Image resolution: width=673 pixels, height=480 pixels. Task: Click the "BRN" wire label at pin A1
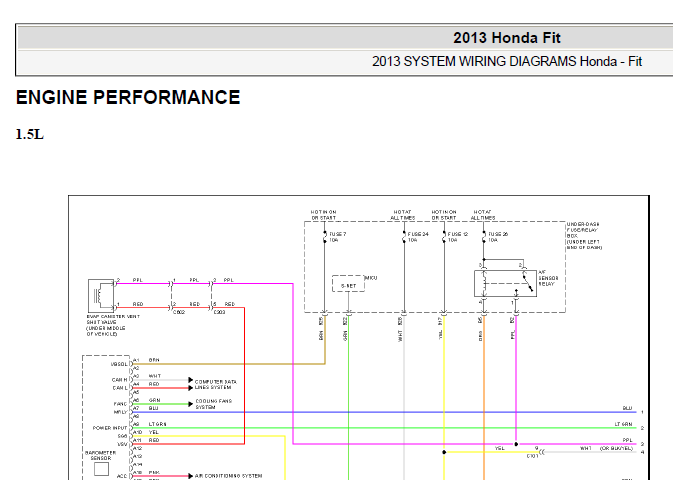(154, 360)
